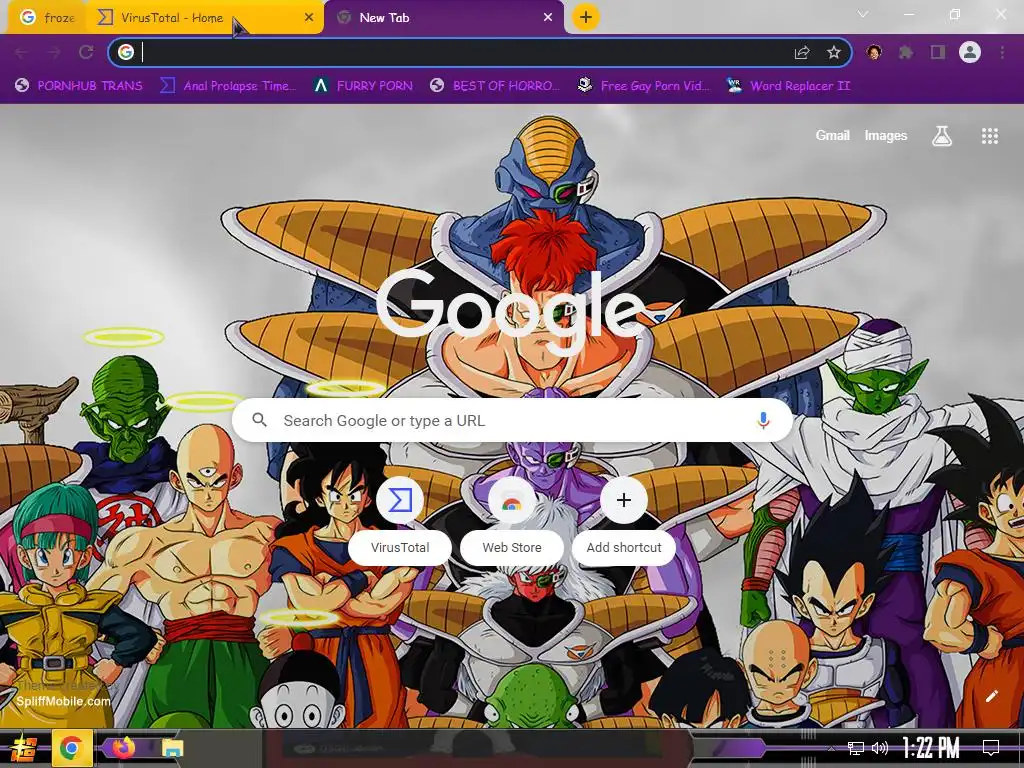This screenshot has height=768, width=1024.
Task: Close the New Tab tab
Action: point(548,18)
